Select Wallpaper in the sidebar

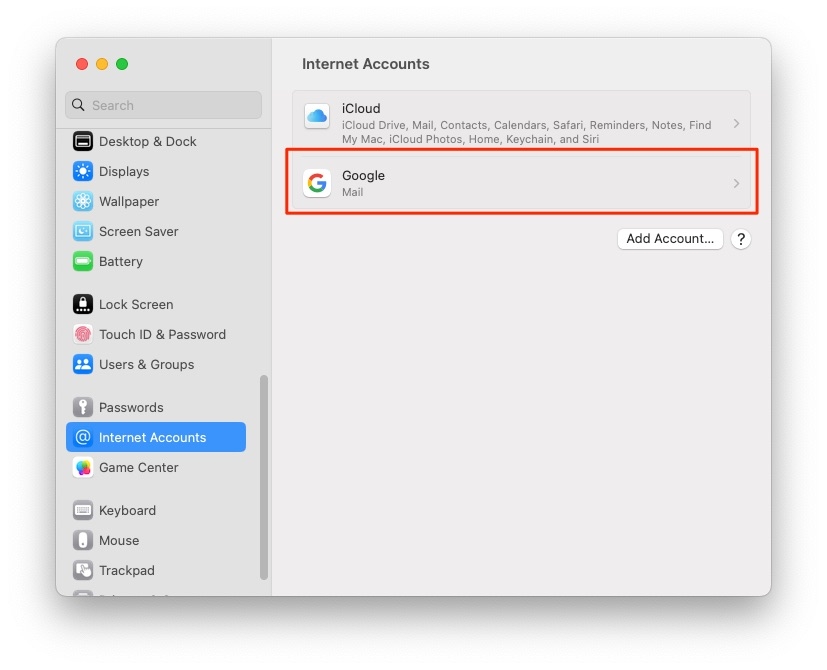pos(129,202)
